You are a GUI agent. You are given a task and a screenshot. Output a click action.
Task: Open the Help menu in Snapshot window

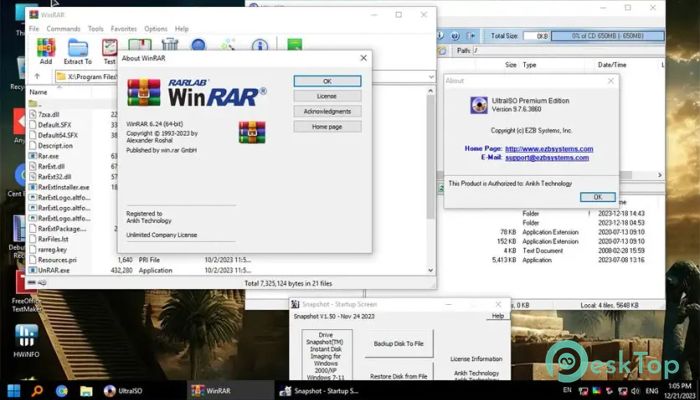(498, 316)
